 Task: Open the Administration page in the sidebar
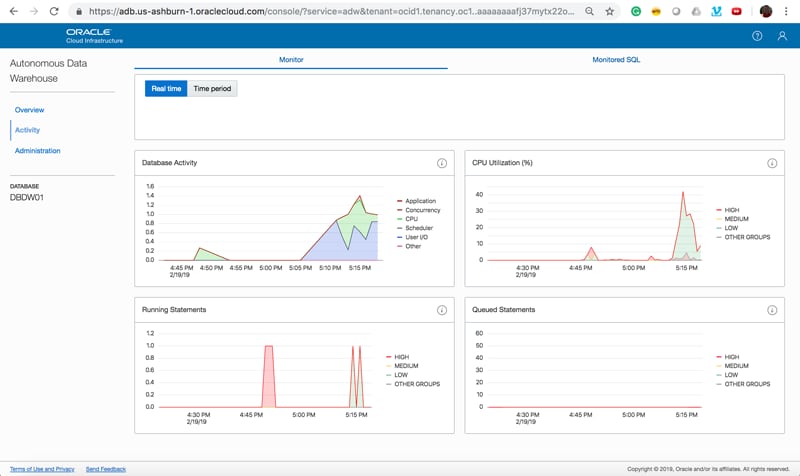pos(37,151)
